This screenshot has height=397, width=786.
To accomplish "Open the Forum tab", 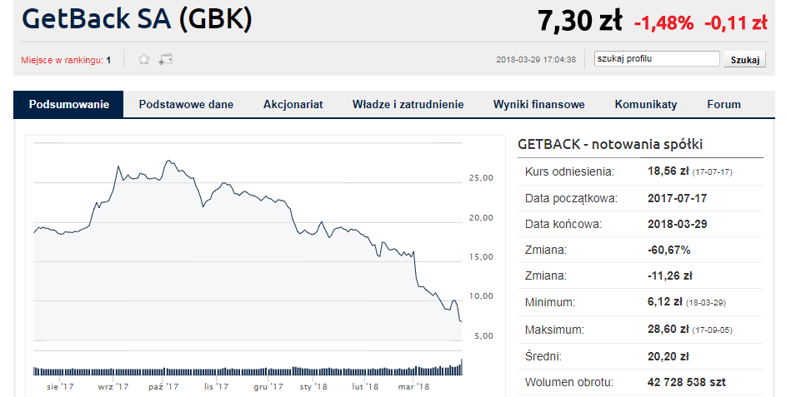I will [x=724, y=104].
